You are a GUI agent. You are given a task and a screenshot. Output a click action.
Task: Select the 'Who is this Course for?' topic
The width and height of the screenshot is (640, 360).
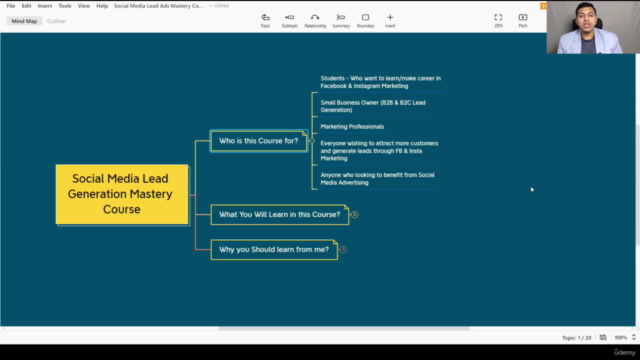point(259,141)
